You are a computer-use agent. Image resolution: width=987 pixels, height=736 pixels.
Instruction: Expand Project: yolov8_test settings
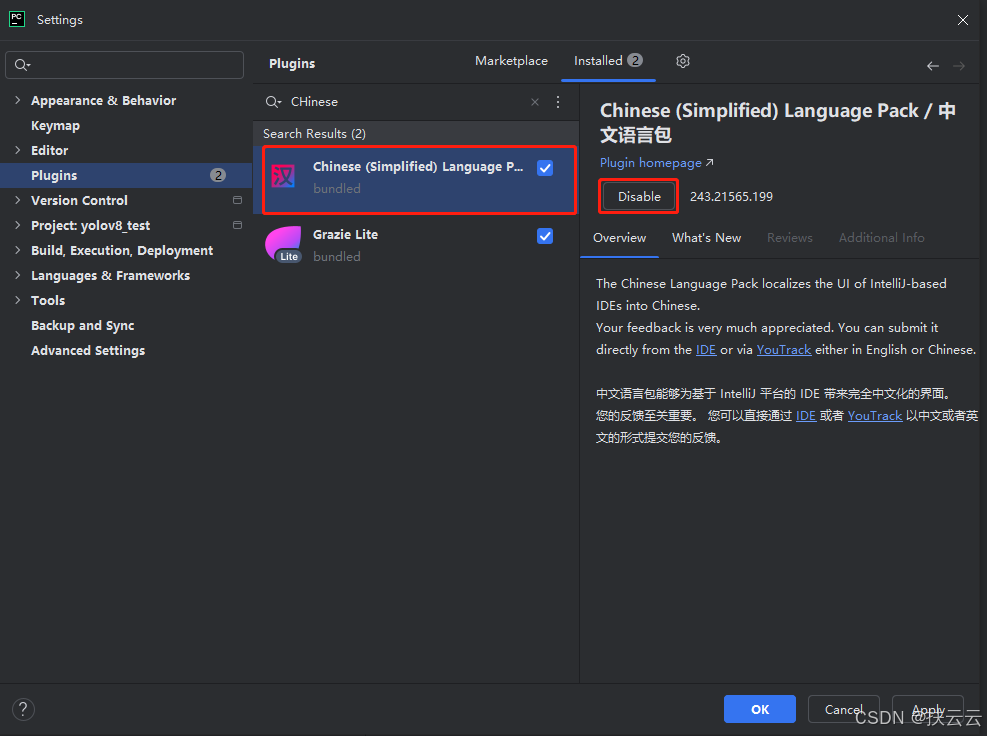(18, 225)
